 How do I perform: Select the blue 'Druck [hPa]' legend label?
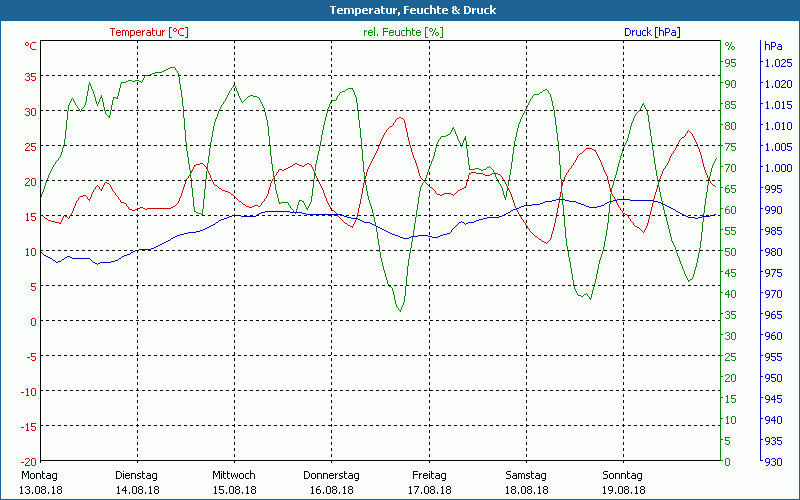pos(652,32)
